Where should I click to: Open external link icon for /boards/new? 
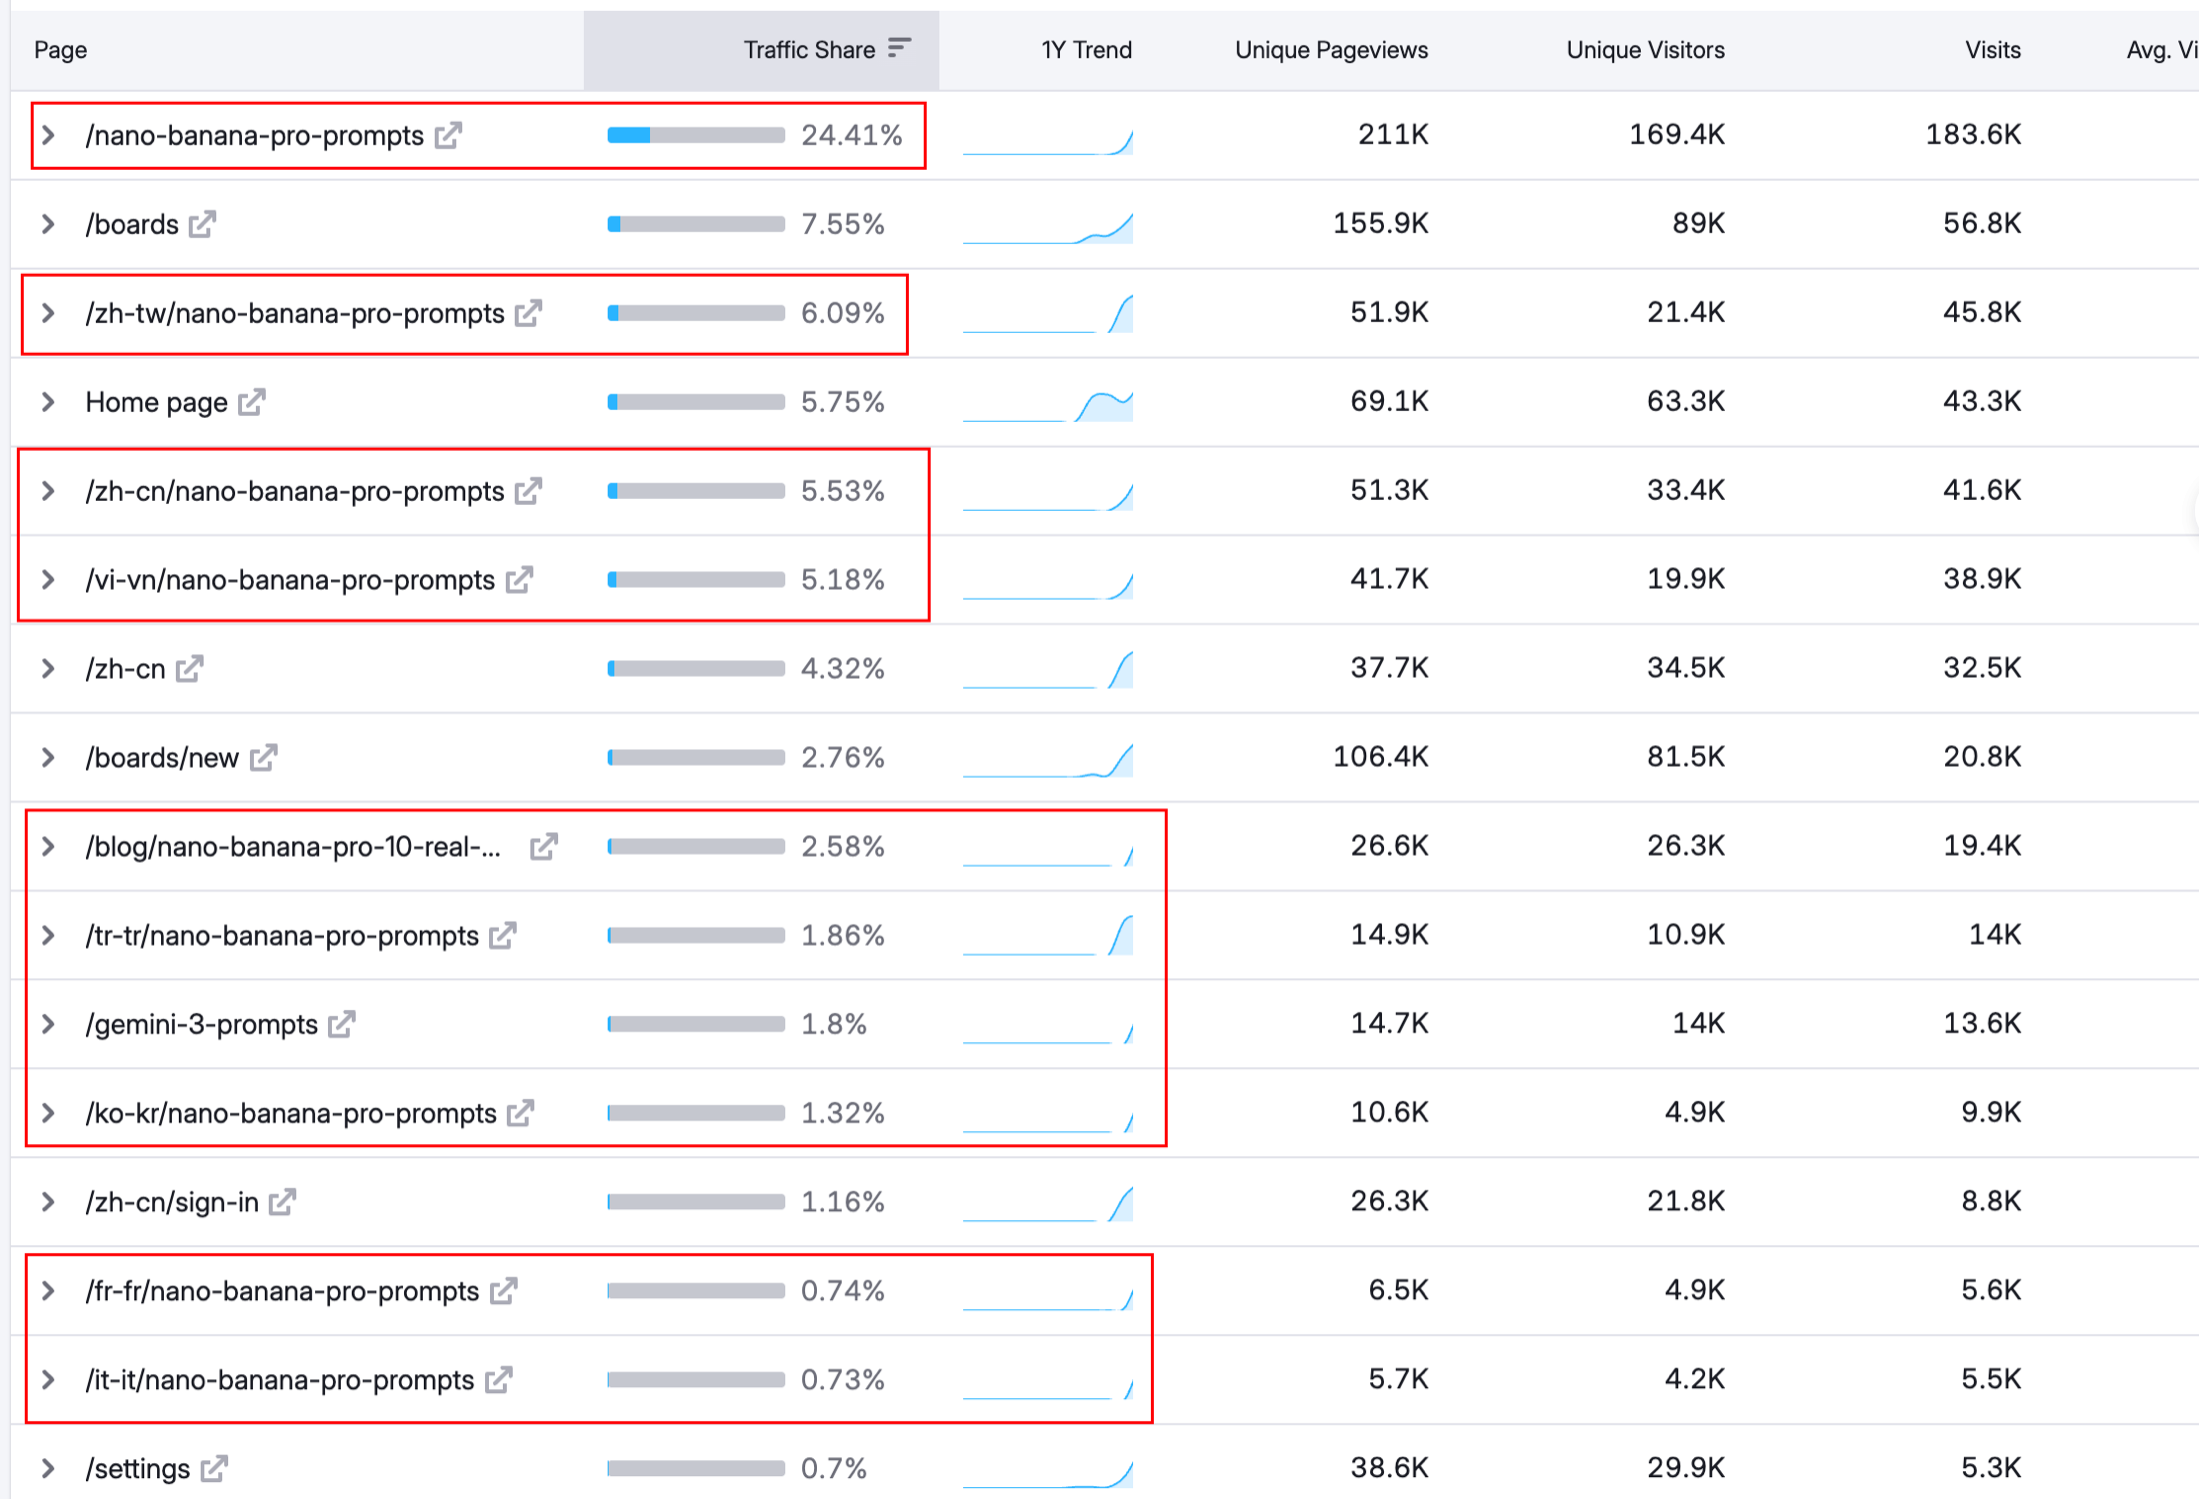263,758
